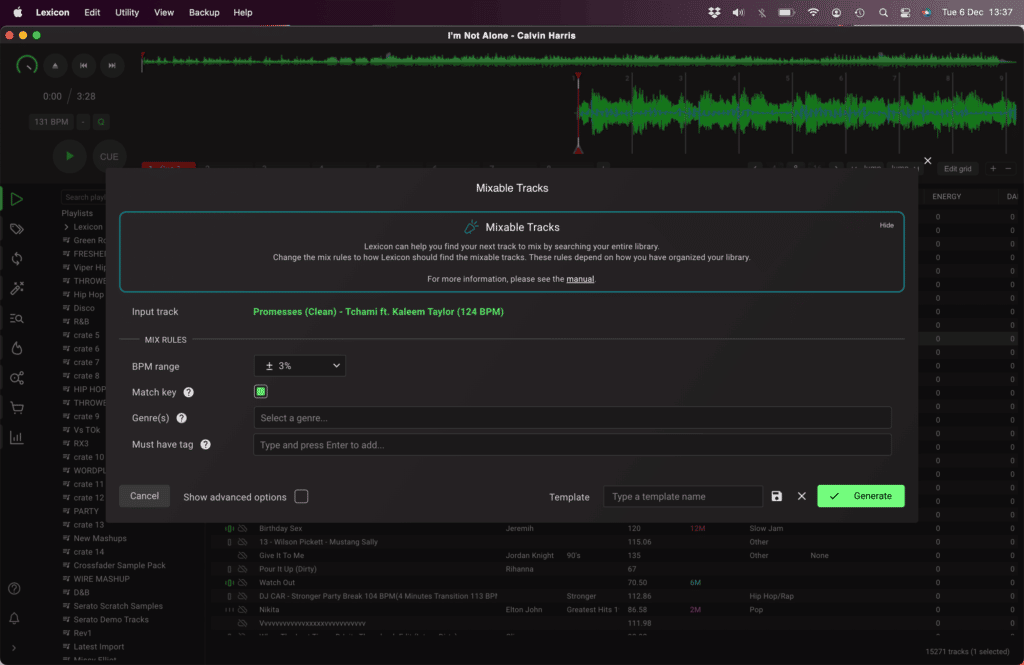Click the Template name input field
Image resolution: width=1024 pixels, height=665 pixels.
click(x=683, y=496)
